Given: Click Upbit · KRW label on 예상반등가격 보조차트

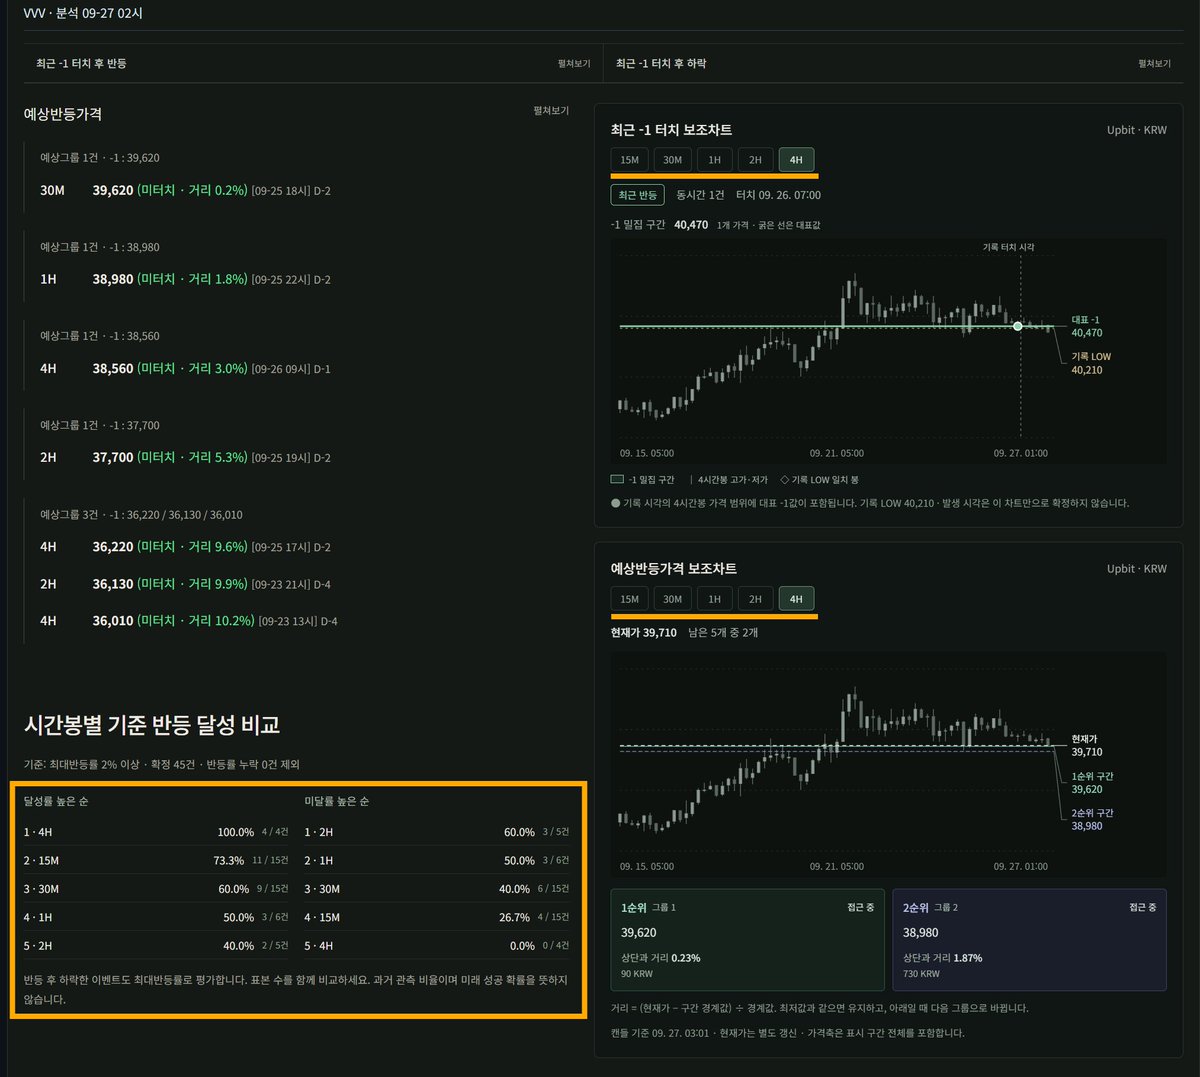Looking at the screenshot, I should pyautogui.click(x=1137, y=569).
